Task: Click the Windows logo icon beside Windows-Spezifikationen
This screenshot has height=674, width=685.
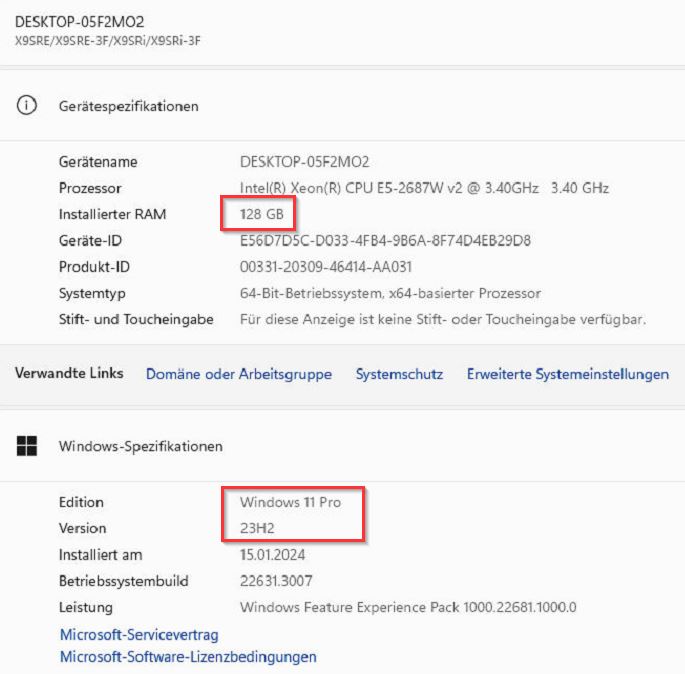Action: pyautogui.click(x=27, y=446)
